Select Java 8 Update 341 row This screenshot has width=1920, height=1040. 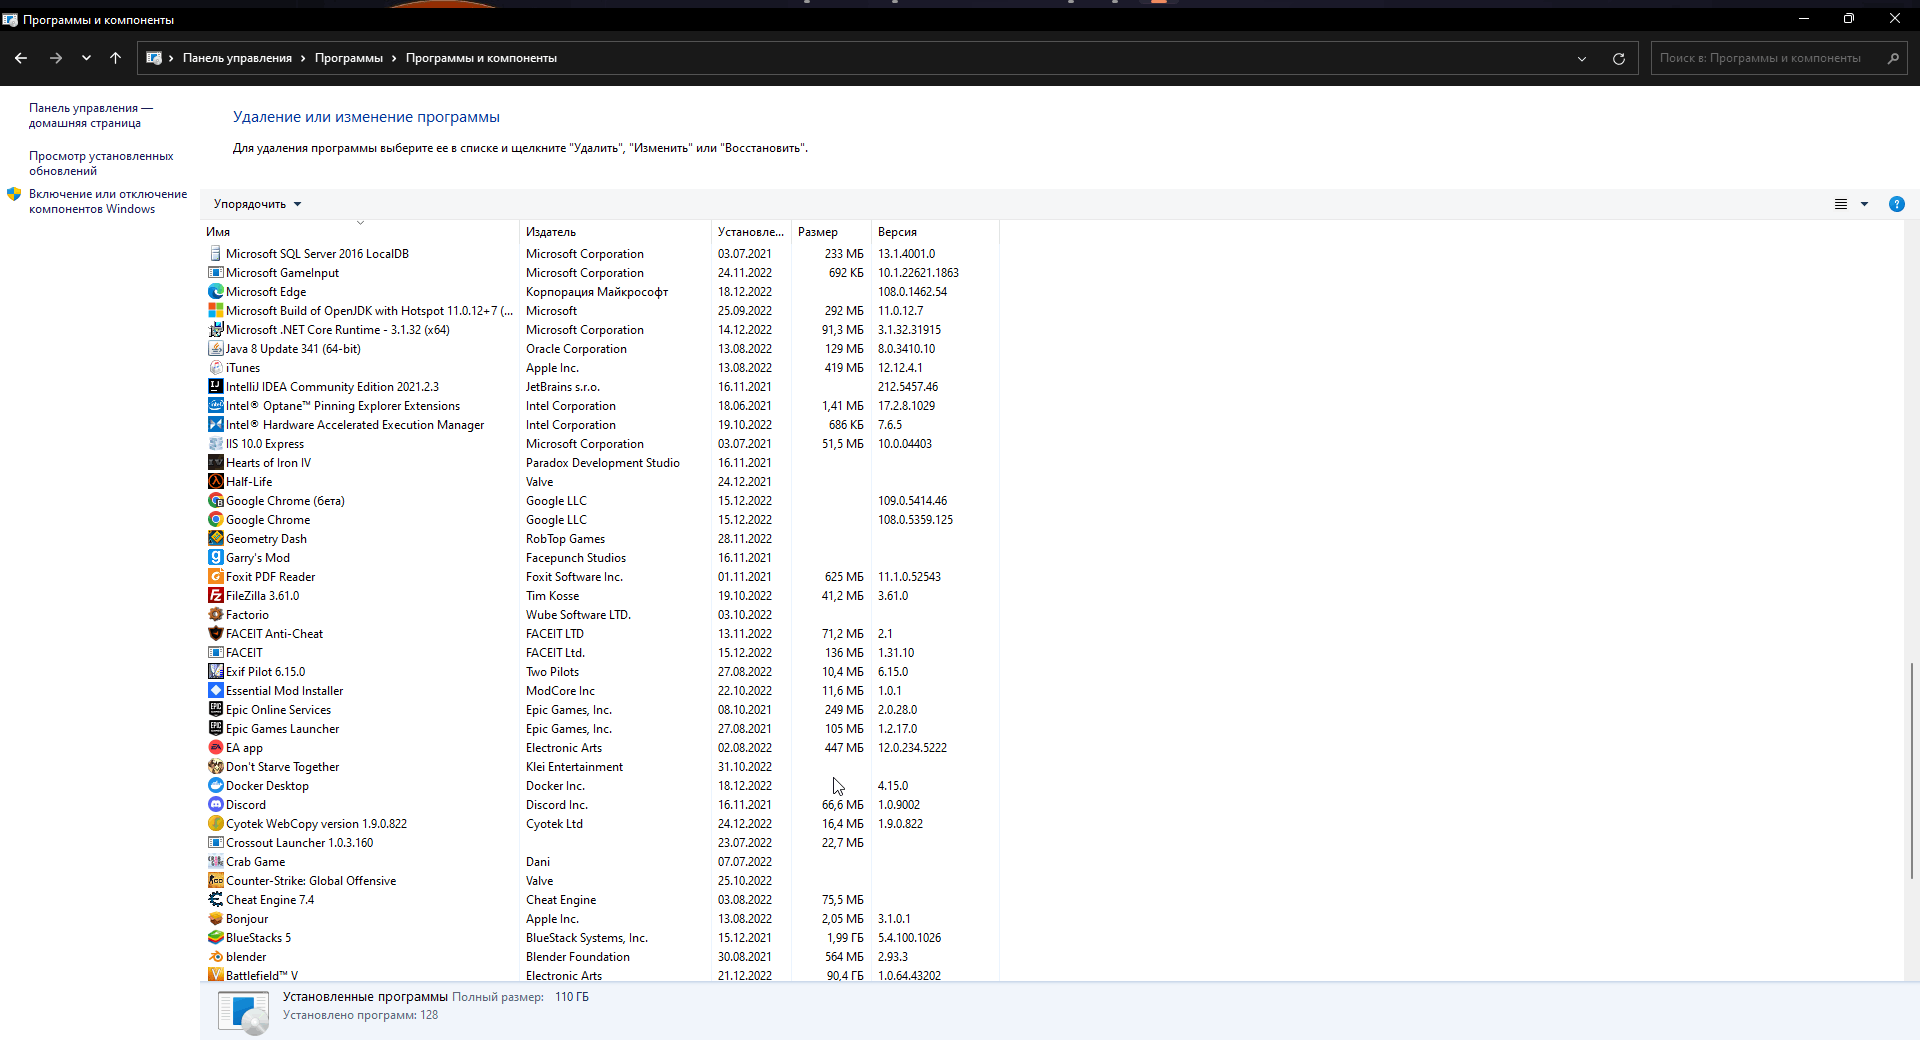coord(600,349)
